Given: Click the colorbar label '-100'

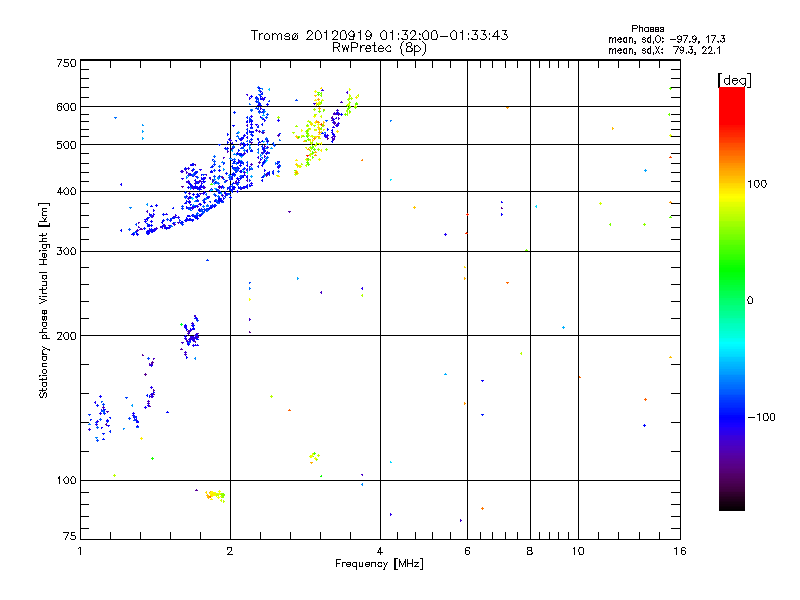Looking at the screenshot, I should coord(762,417).
